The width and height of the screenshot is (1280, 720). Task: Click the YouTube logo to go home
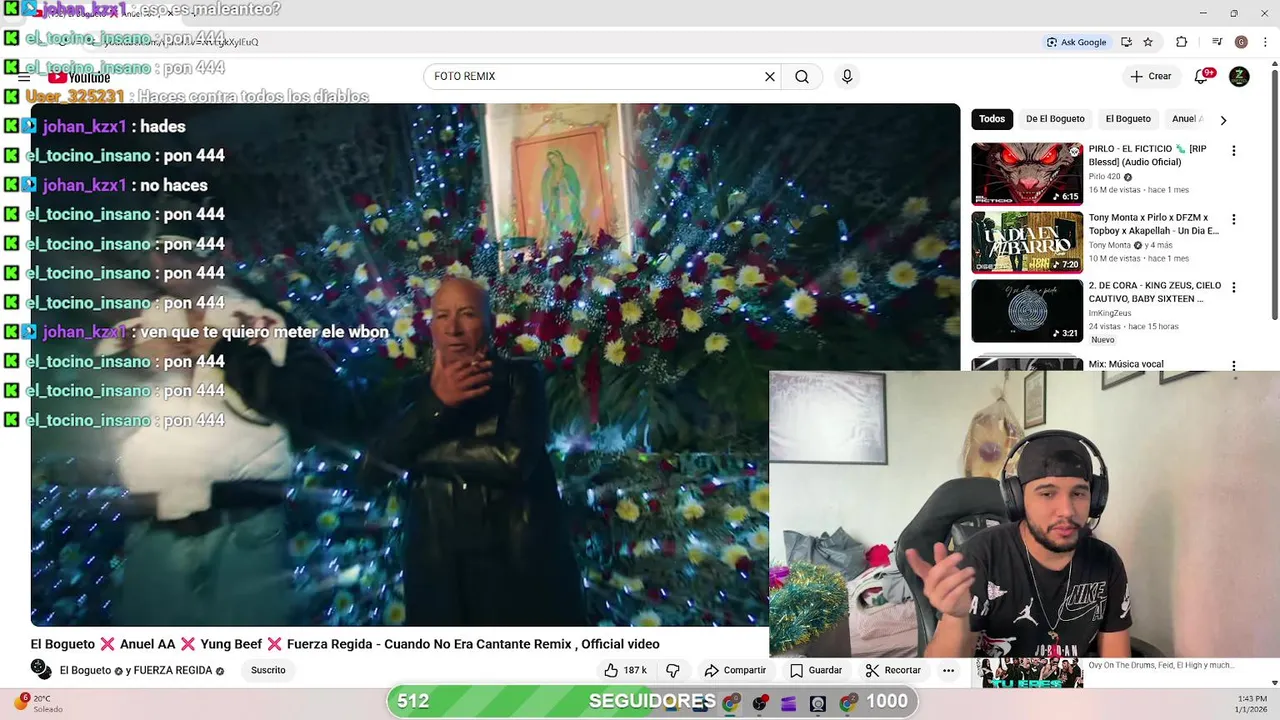pyautogui.click(x=79, y=77)
